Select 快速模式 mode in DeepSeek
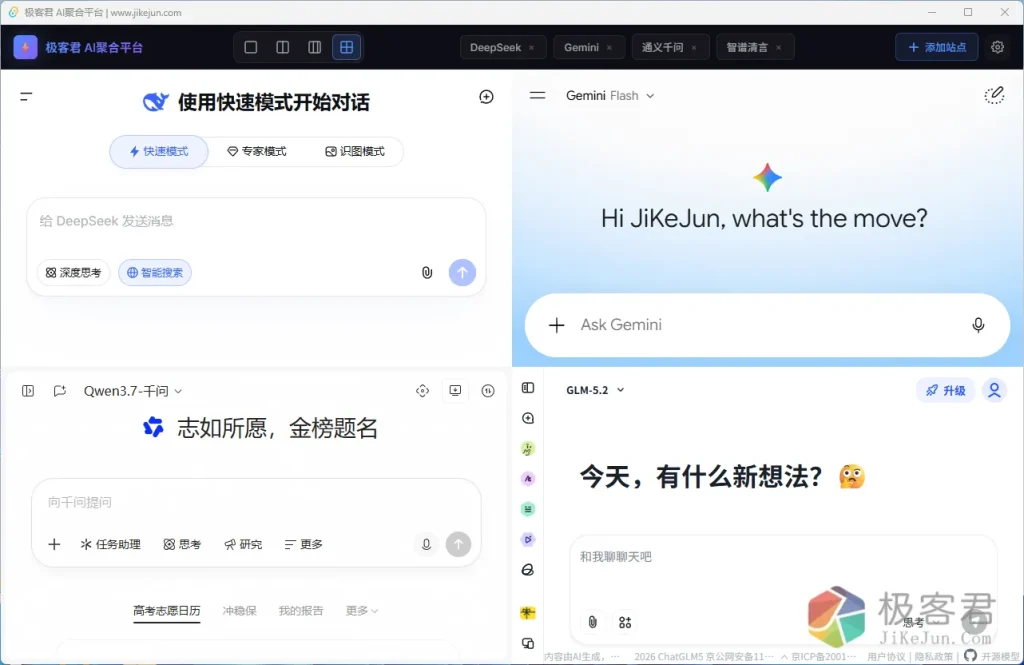 [x=159, y=152]
